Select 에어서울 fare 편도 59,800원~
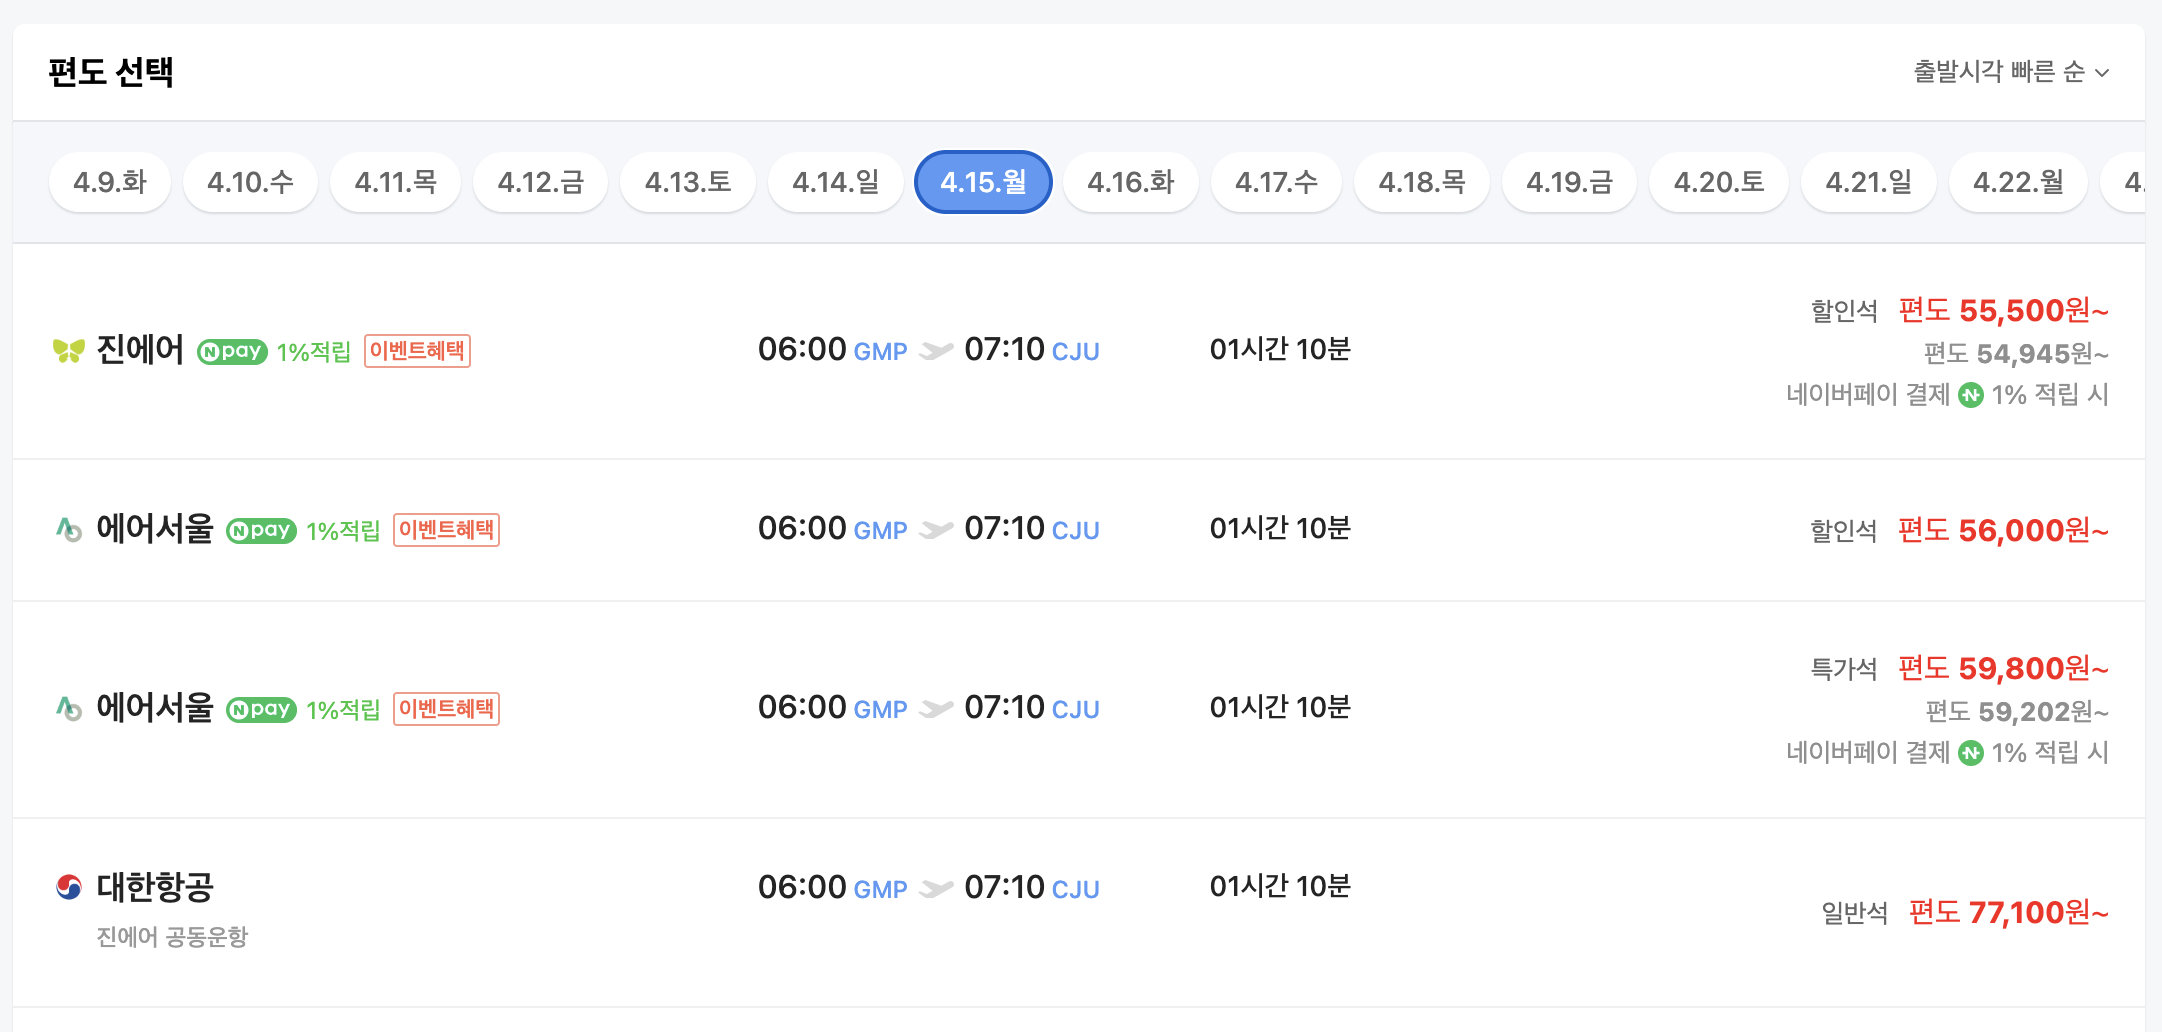The image size is (2162, 1032). click(x=2003, y=668)
